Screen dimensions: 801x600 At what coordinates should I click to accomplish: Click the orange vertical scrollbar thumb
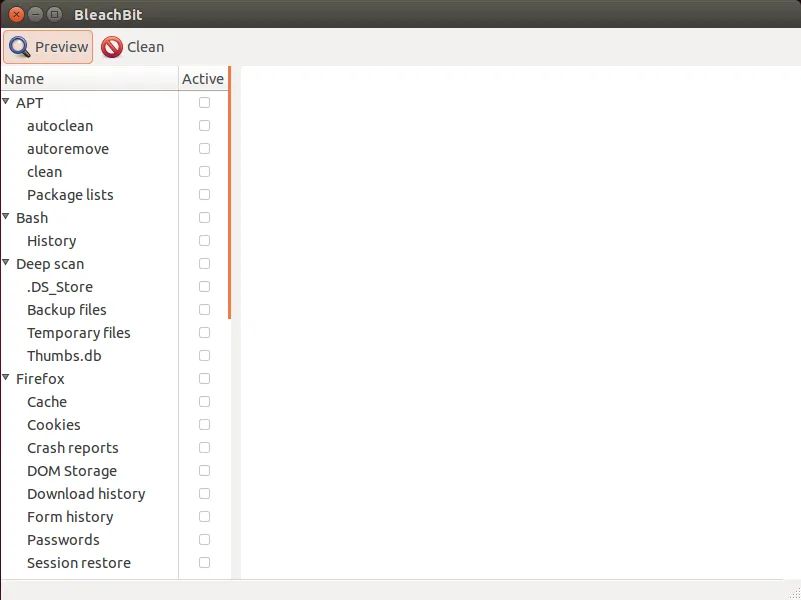[230, 193]
